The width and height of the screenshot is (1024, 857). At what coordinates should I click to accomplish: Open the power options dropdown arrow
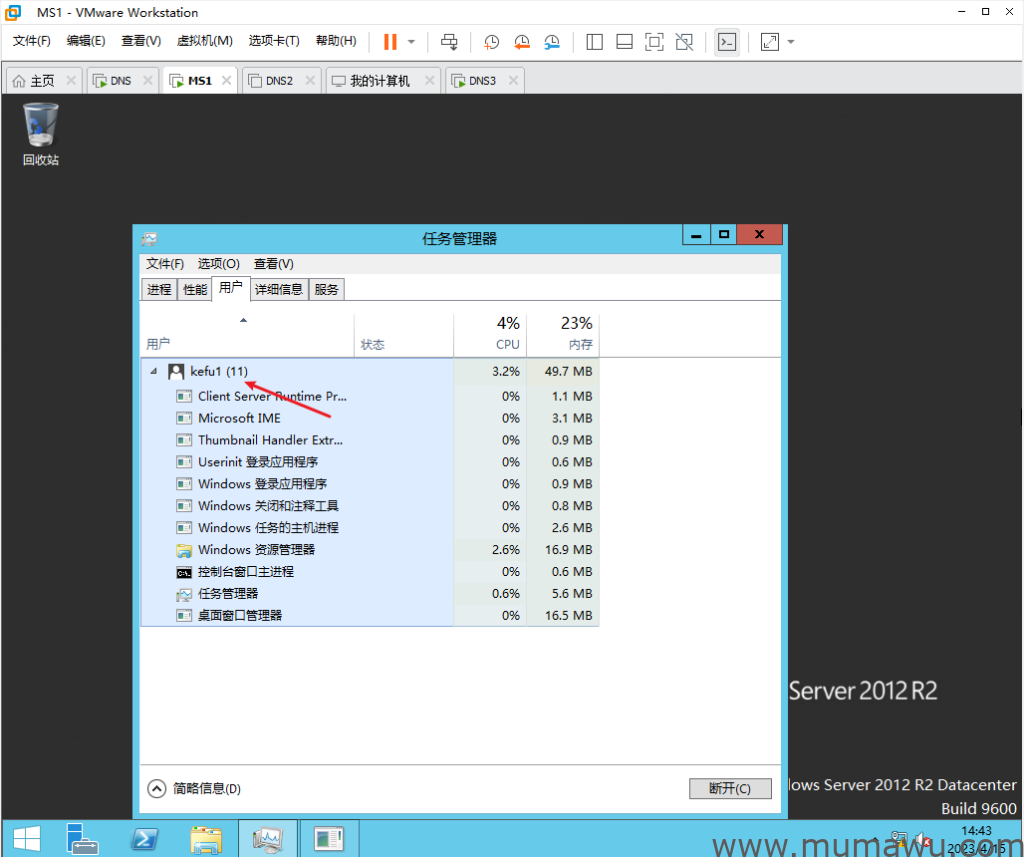(411, 42)
